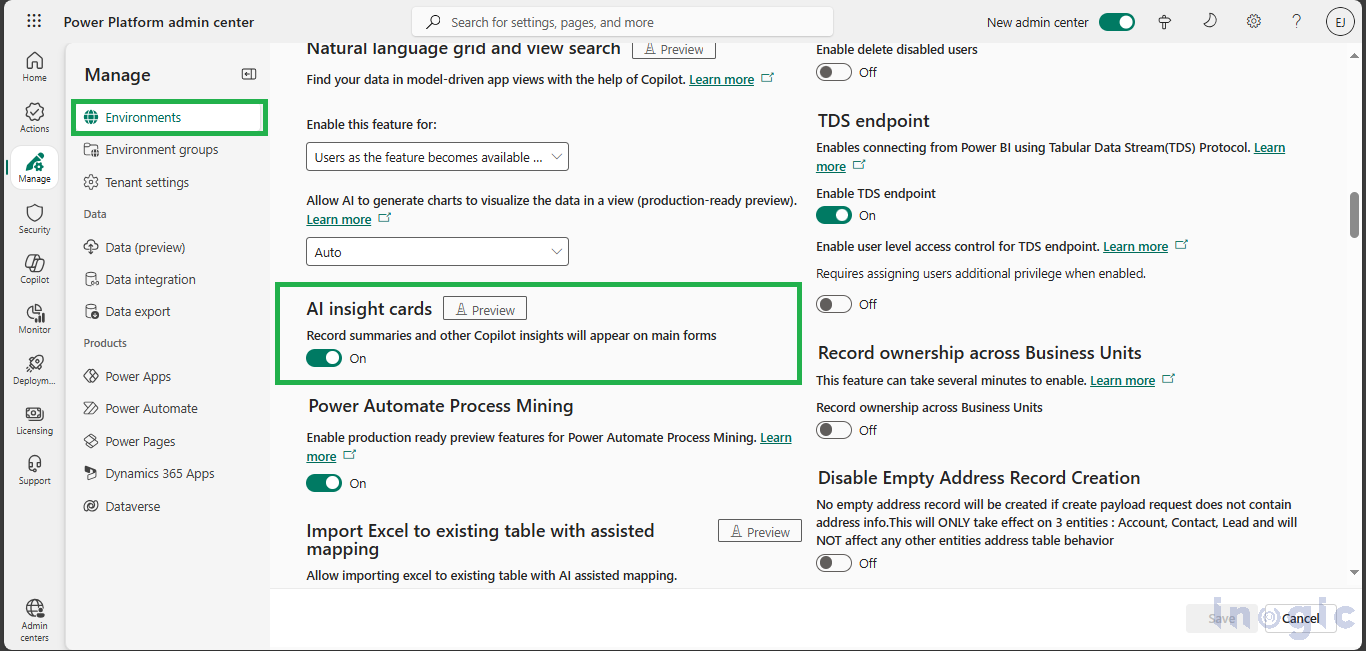
Task: Turn off Enable TDS endpoint switch
Action: coord(834,215)
